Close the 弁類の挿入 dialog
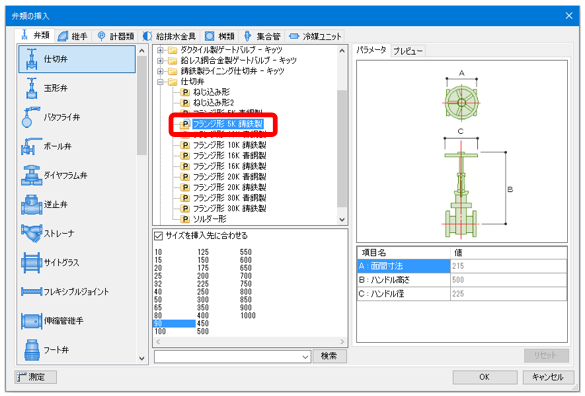The height and width of the screenshot is (396, 585). tap(569, 16)
